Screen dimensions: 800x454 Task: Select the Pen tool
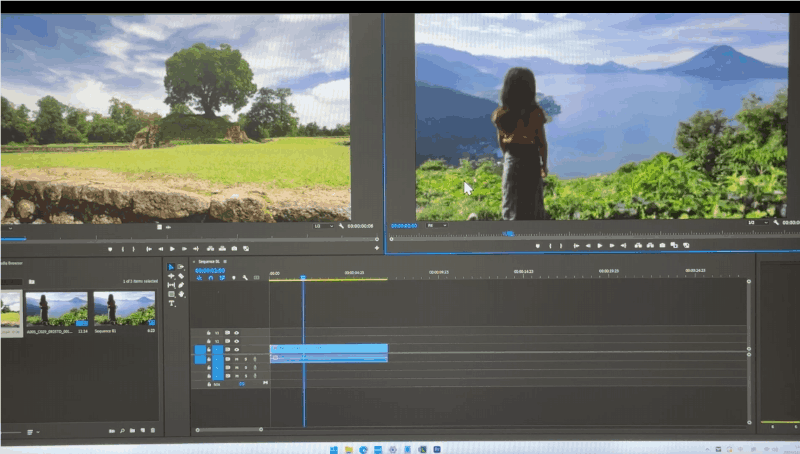(x=181, y=285)
